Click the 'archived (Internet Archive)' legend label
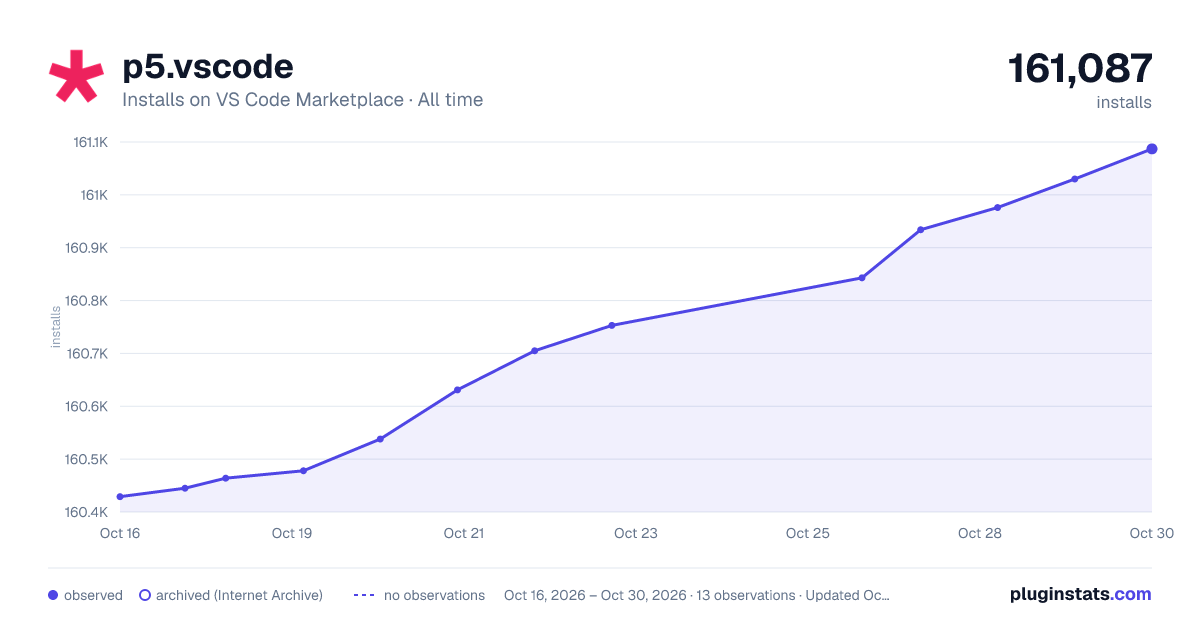This screenshot has height=630, width=1200. click(239, 595)
